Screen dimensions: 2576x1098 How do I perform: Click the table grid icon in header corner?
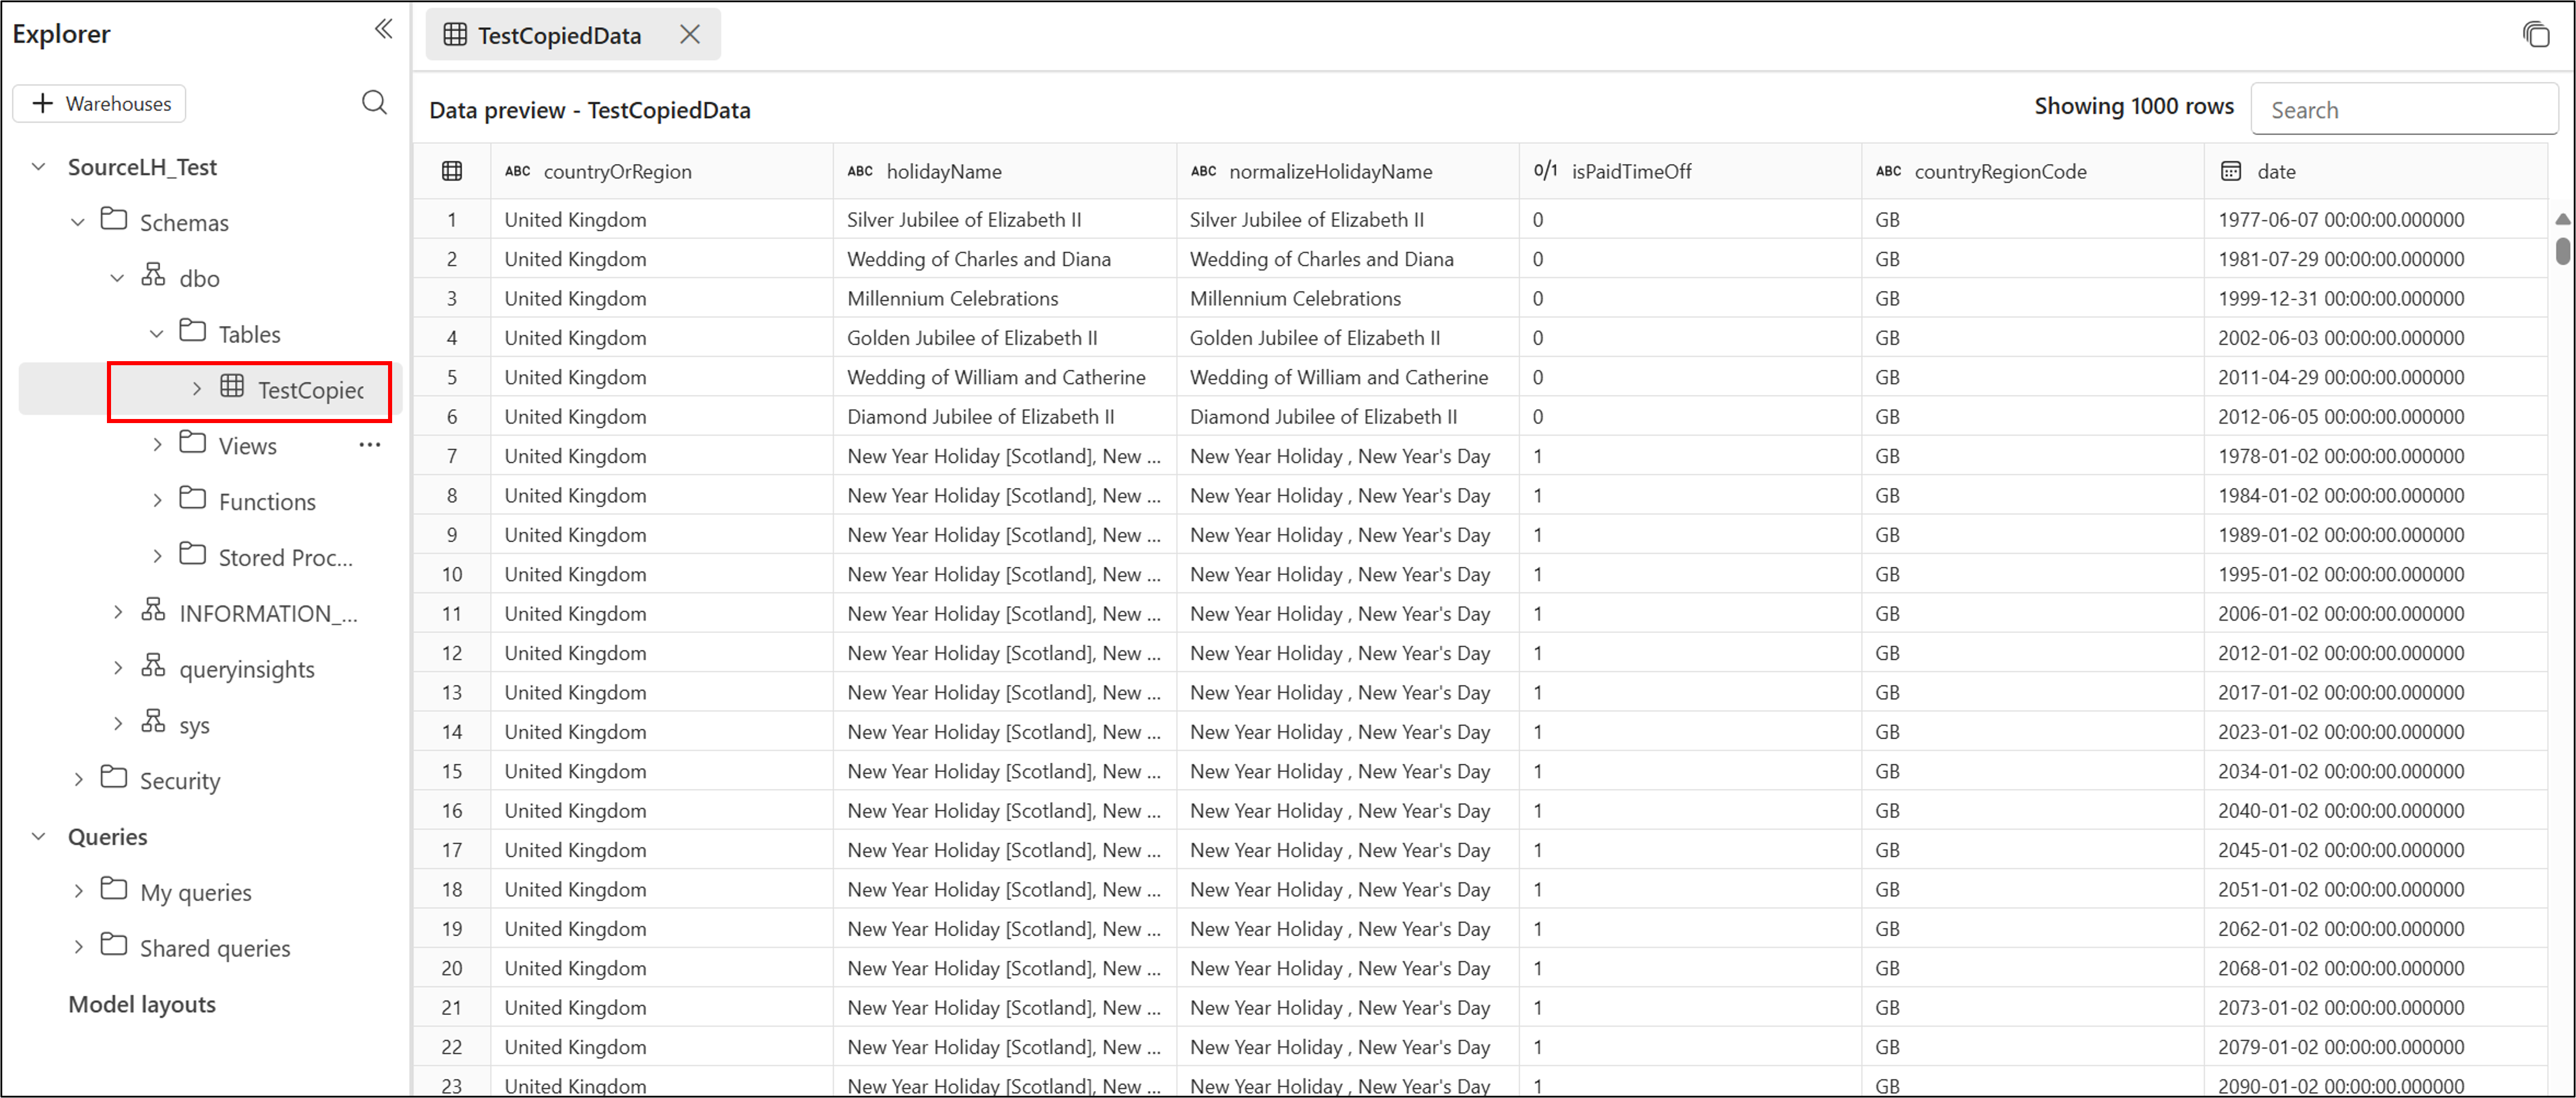click(x=452, y=171)
